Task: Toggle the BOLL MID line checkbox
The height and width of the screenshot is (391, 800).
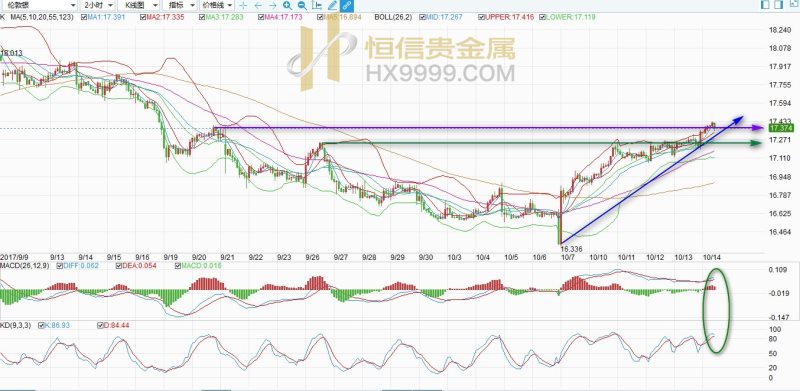Action: tap(422, 17)
